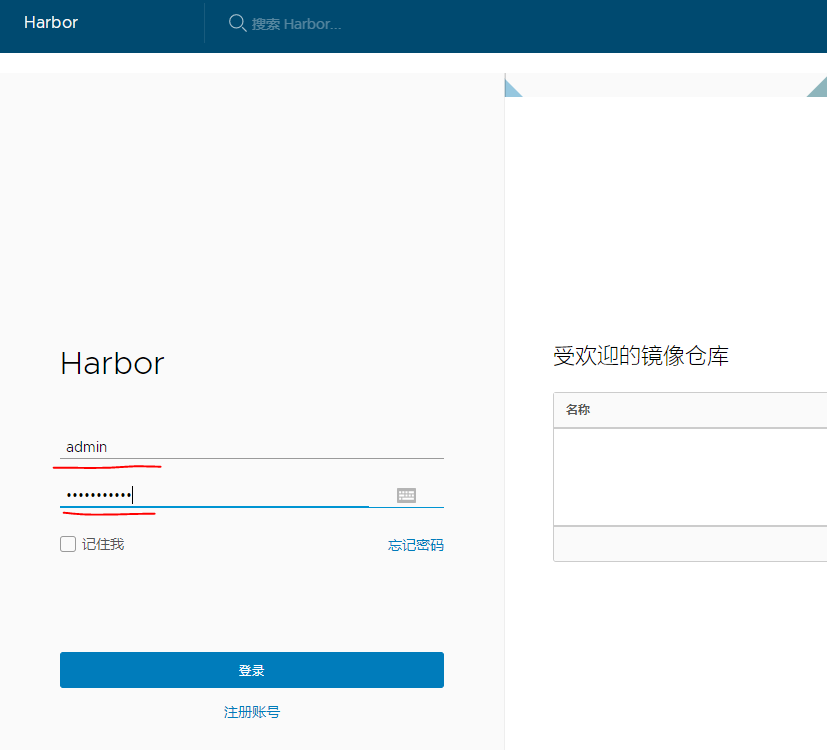Click the 受欢迎的镜像仓库 heading
Viewport: 827px width, 750px height.
pyautogui.click(x=640, y=355)
